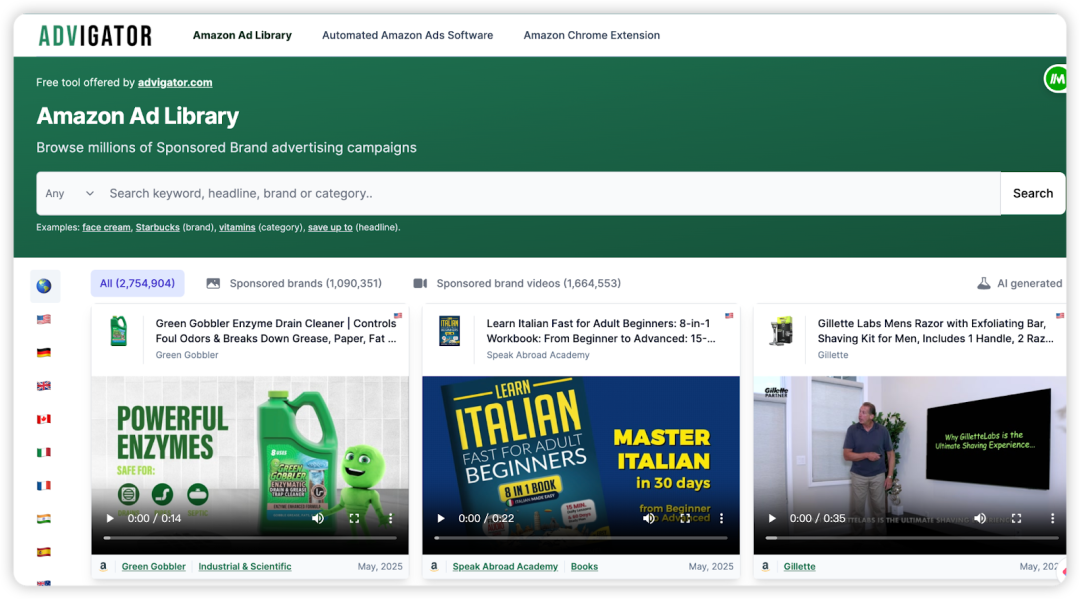
Task: Filter ads by Italy flag
Action: point(43,452)
